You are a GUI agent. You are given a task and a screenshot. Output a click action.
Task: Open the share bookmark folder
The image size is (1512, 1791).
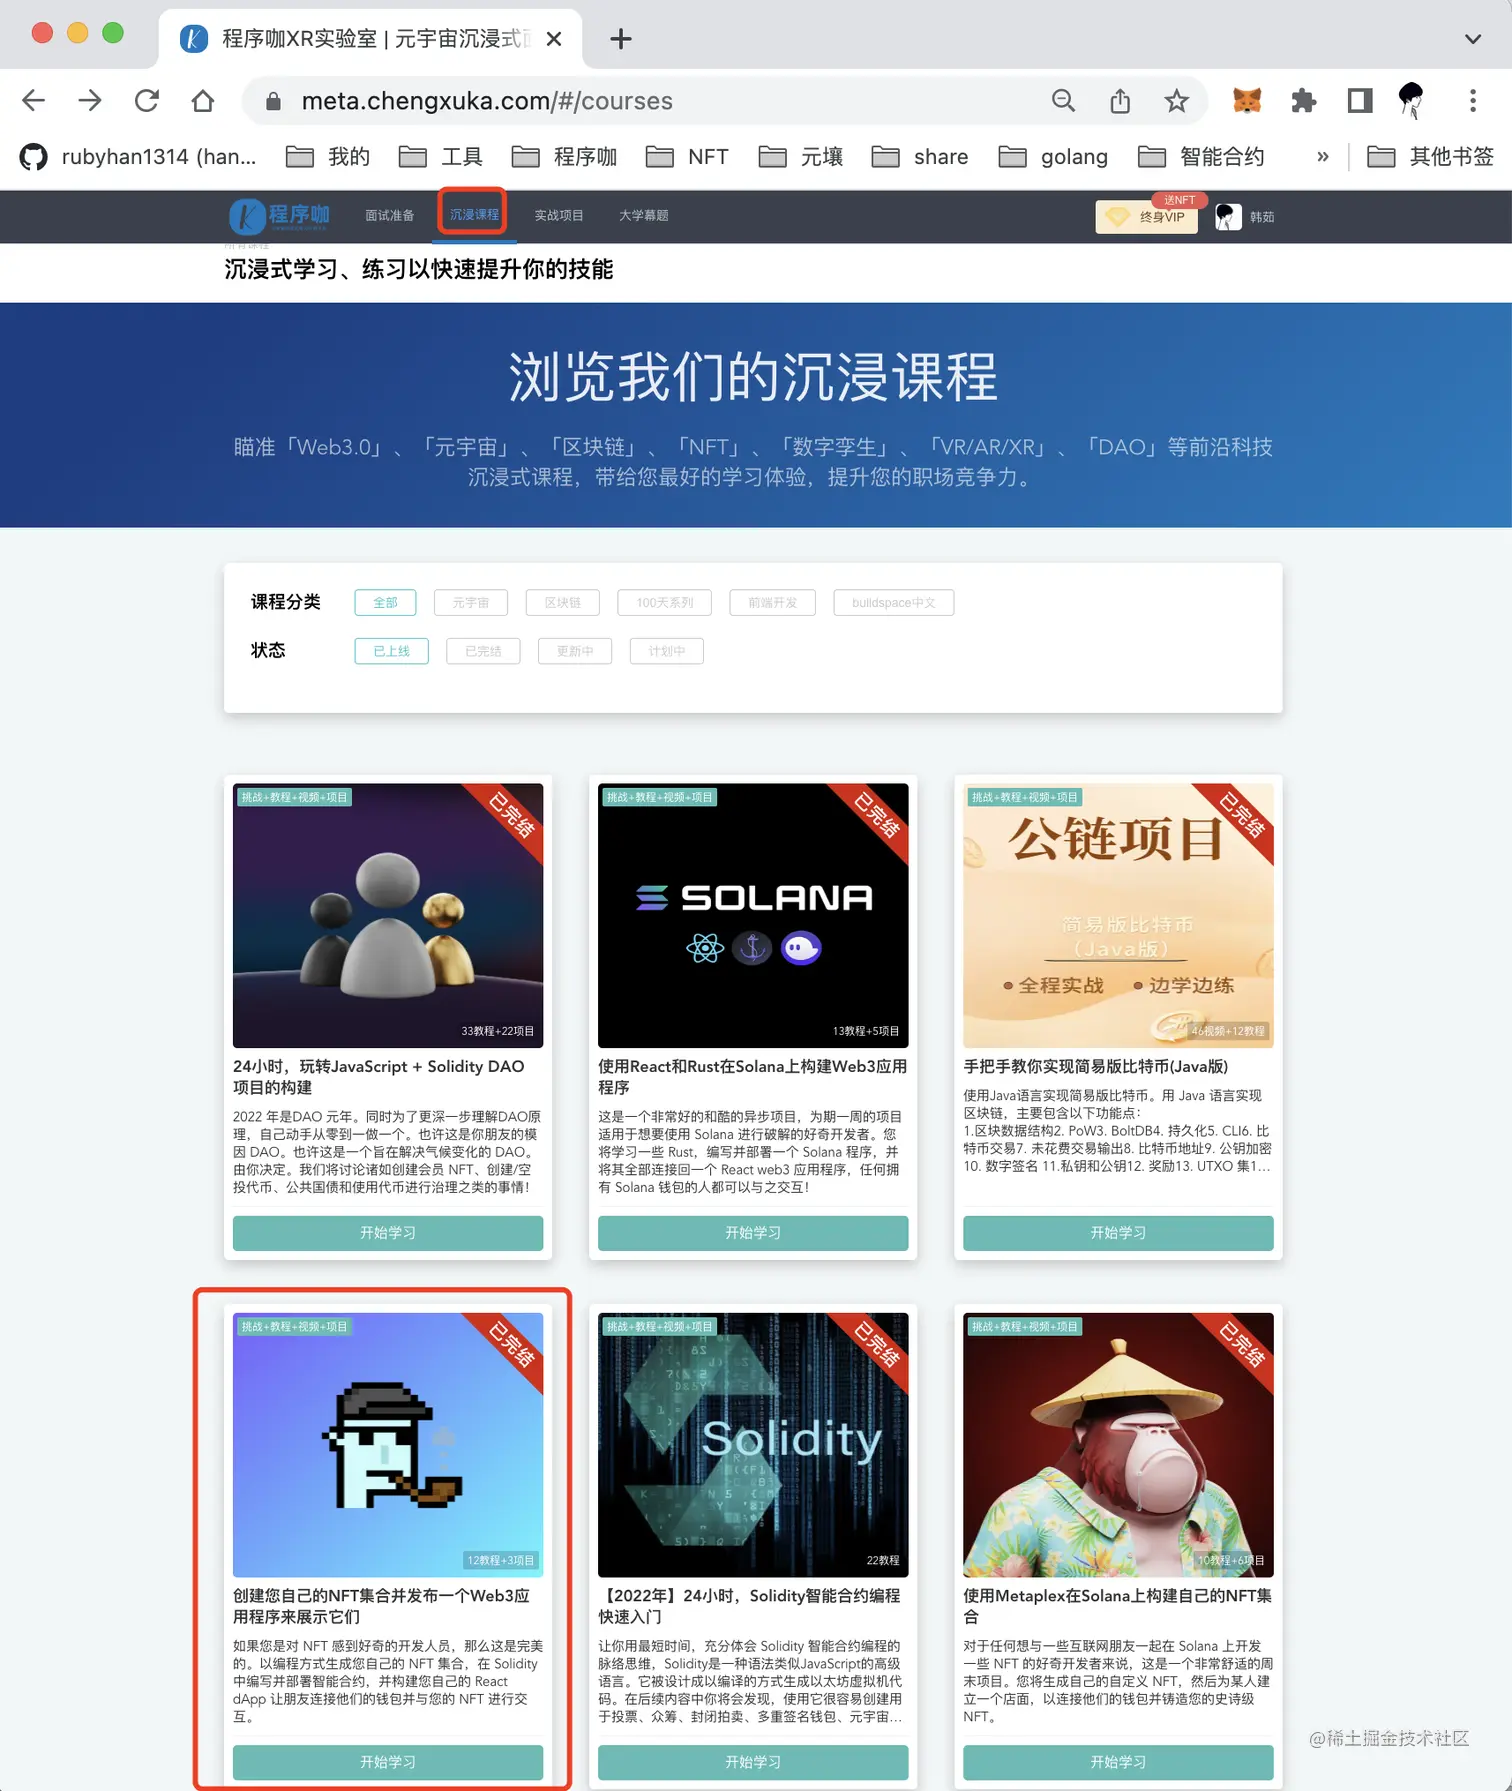(x=920, y=157)
